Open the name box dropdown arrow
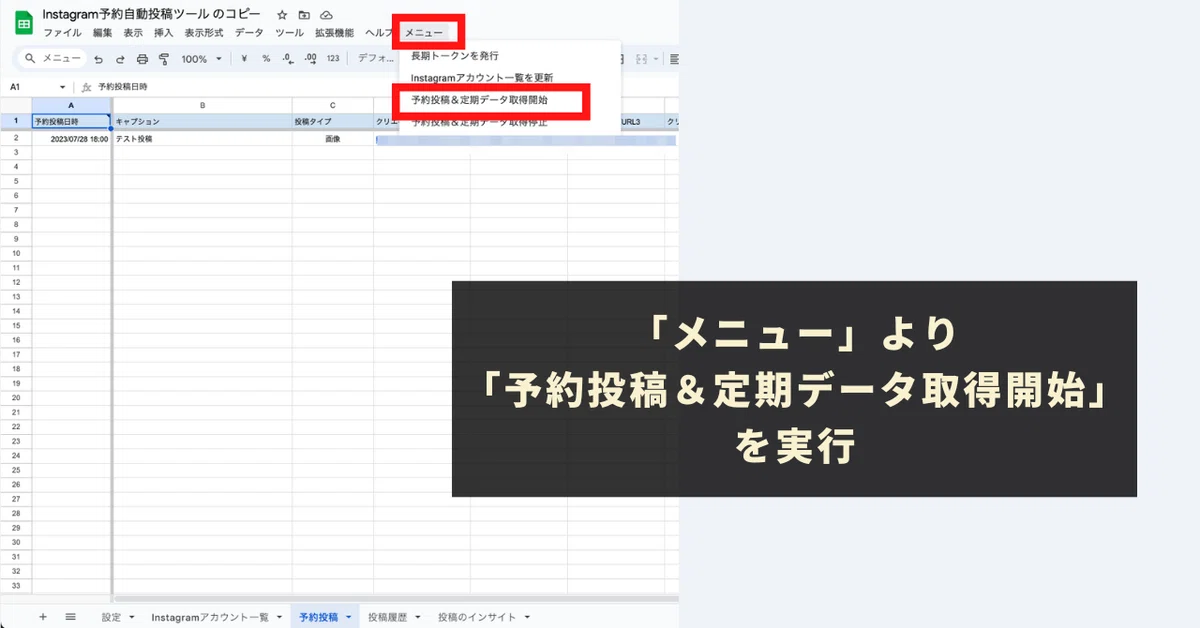 coord(63,87)
